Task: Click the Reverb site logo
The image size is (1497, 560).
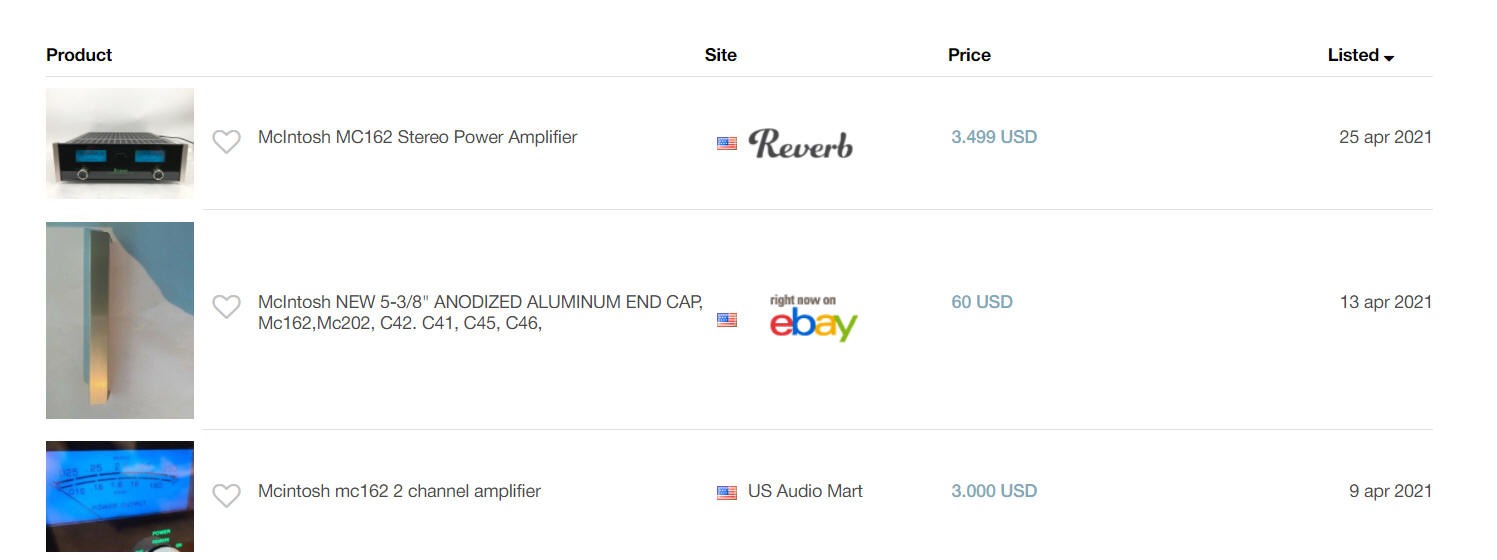Action: (800, 144)
